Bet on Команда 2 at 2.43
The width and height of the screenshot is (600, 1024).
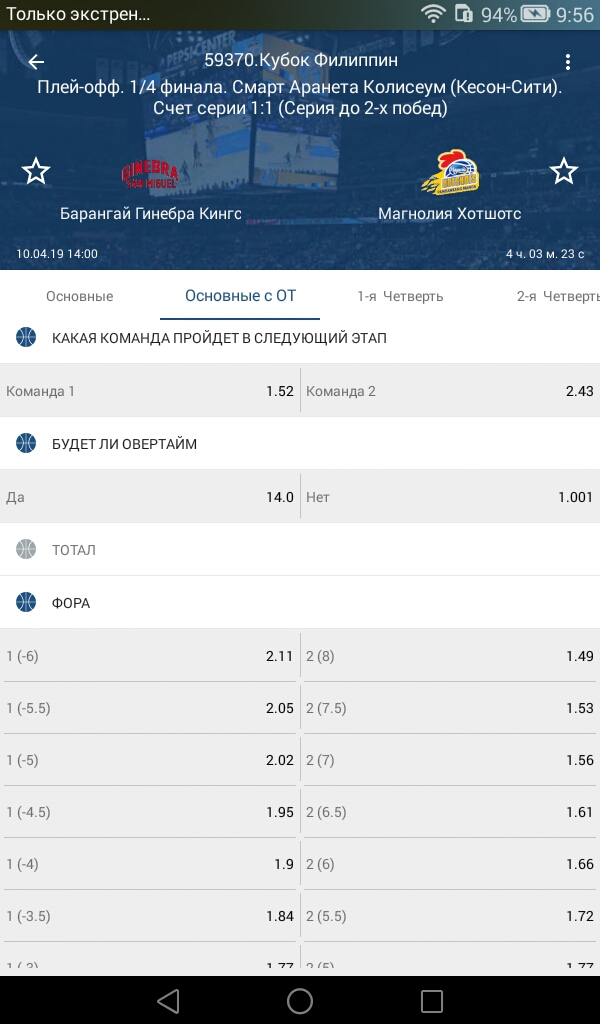(x=450, y=391)
